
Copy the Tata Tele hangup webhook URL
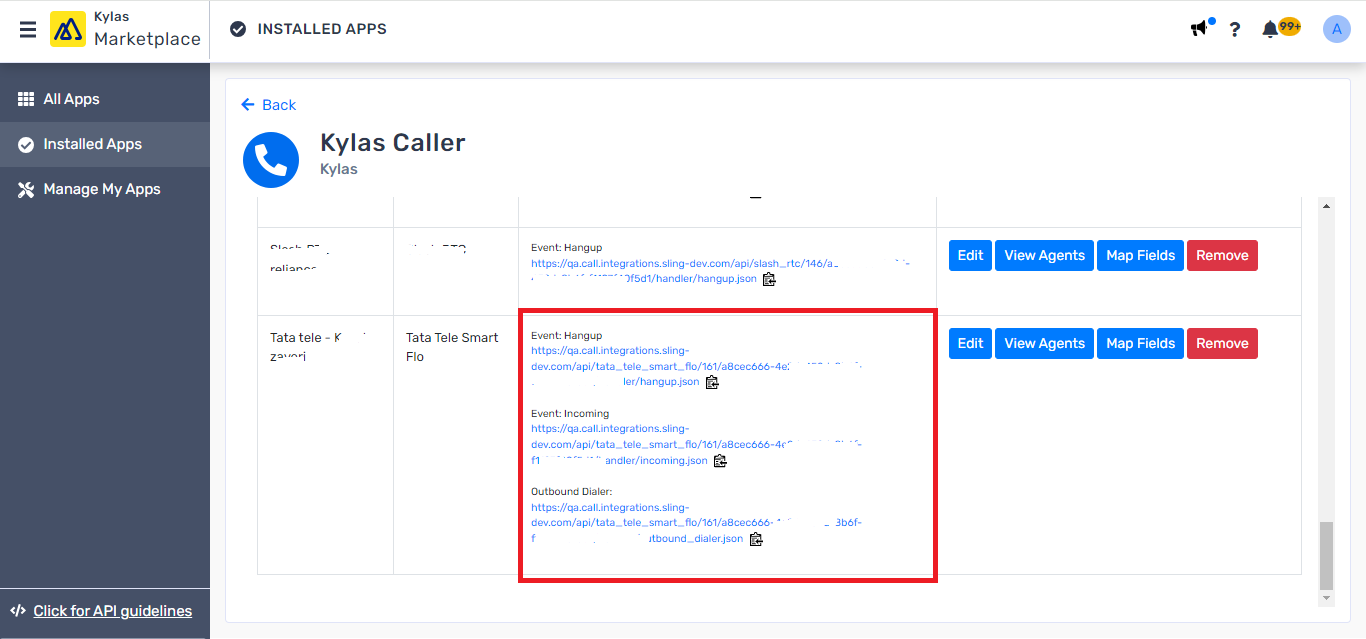coord(712,382)
